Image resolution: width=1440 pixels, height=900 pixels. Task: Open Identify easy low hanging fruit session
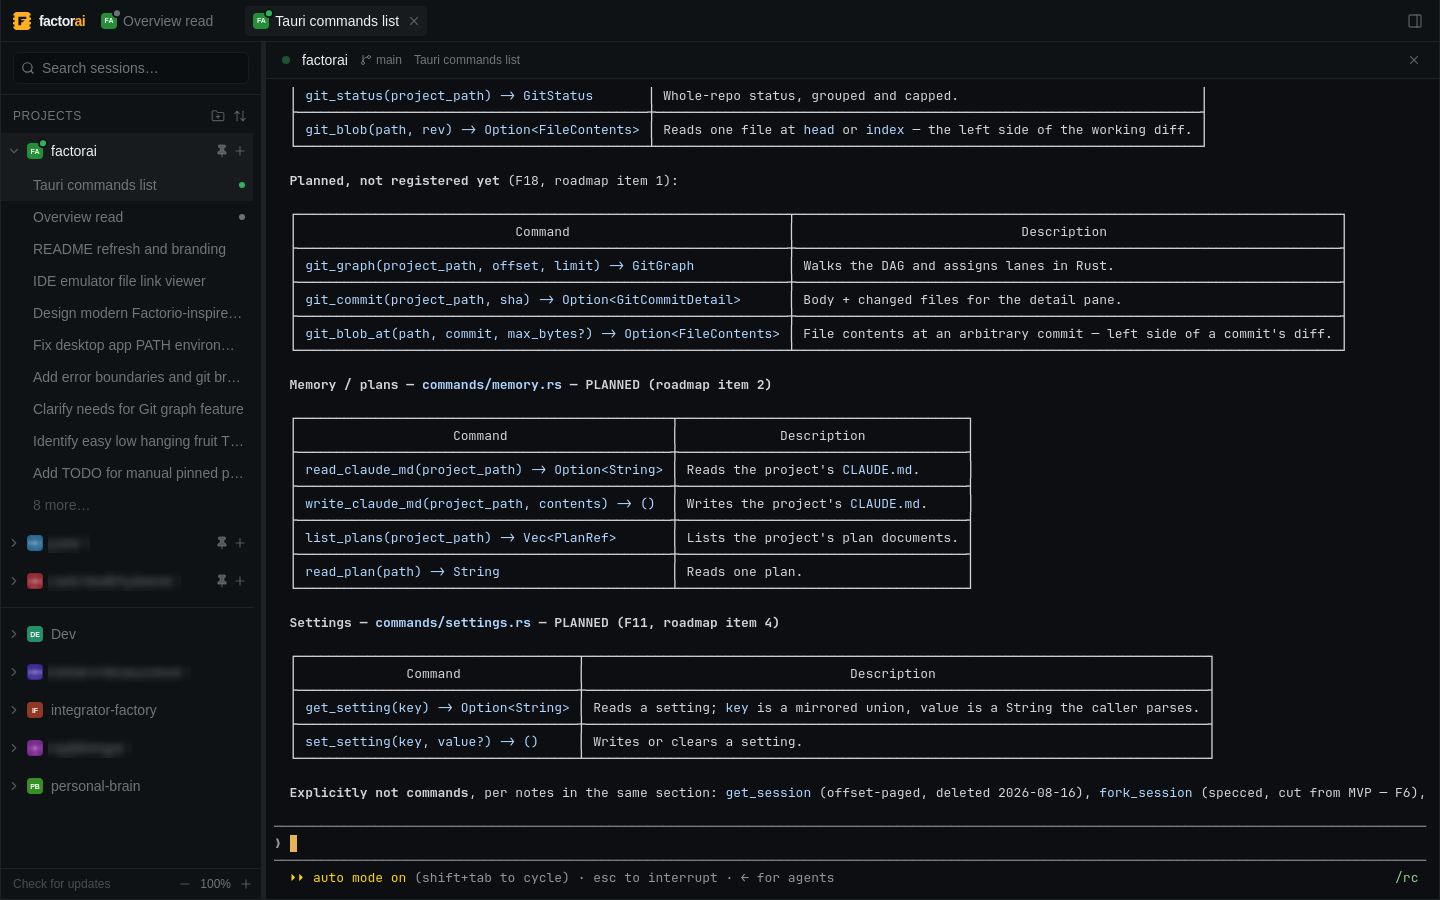[127, 441]
